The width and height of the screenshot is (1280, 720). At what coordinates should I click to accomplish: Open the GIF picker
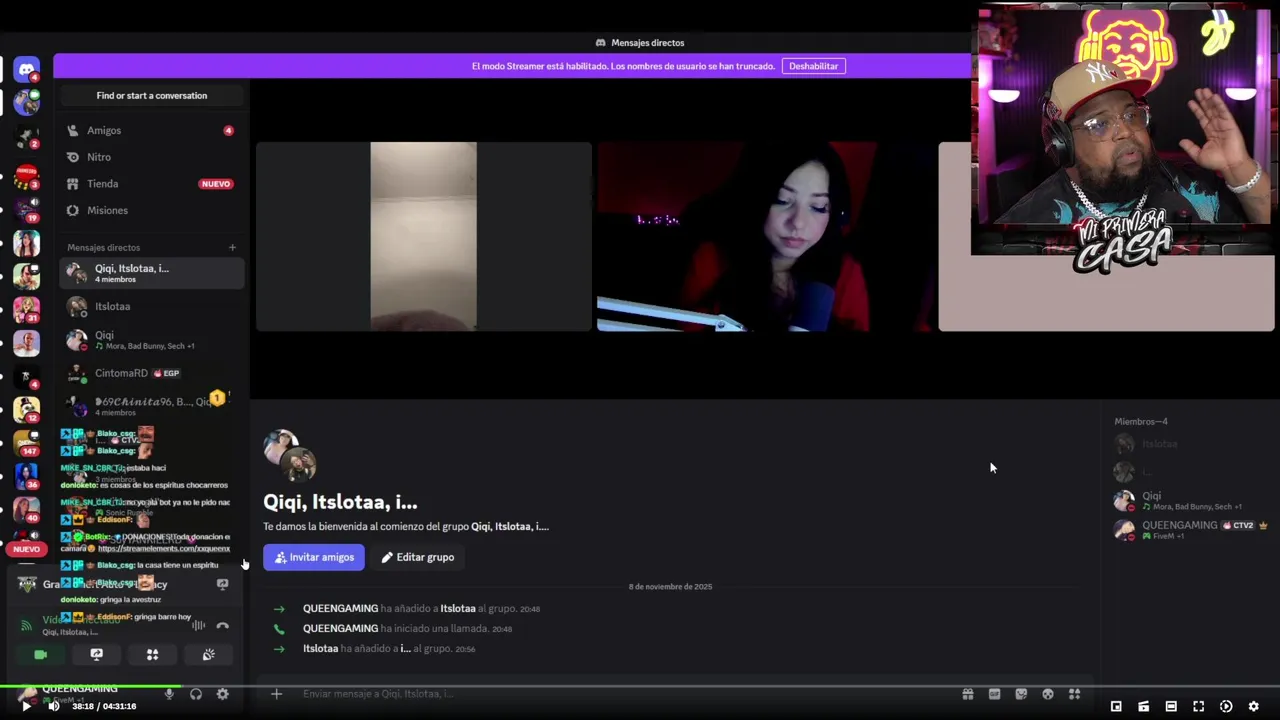pyautogui.click(x=994, y=694)
